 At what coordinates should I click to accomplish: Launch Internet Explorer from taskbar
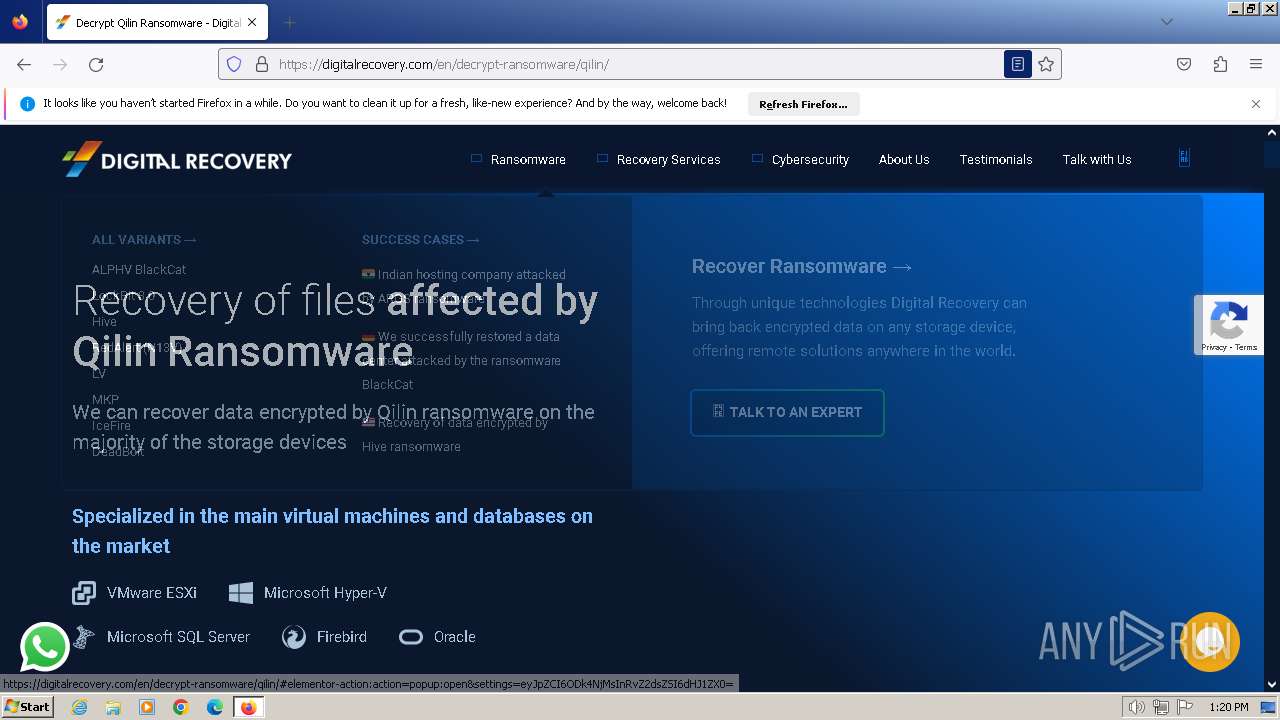point(80,707)
